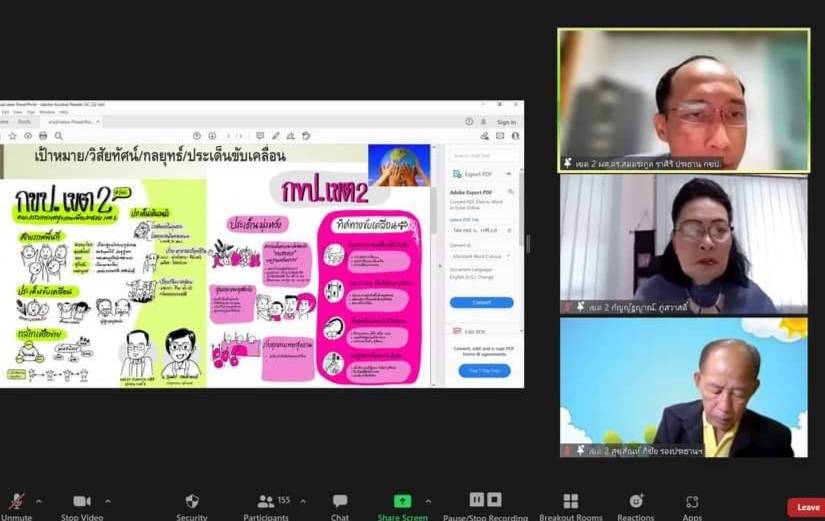
Task: Leave the meeting
Action: pos(807,507)
